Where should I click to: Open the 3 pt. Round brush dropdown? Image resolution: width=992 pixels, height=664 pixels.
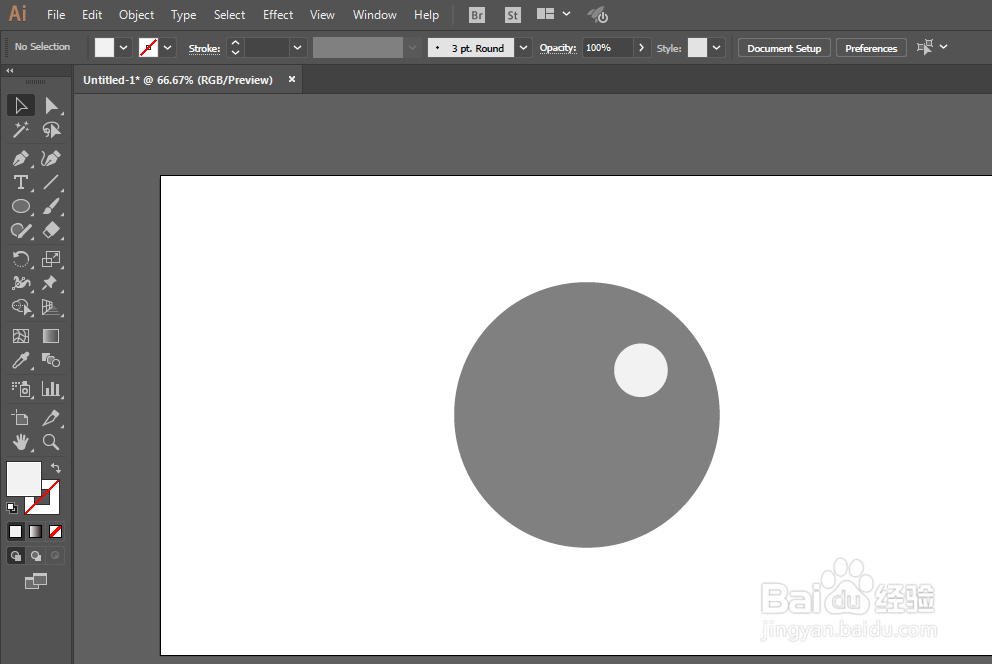tap(523, 48)
